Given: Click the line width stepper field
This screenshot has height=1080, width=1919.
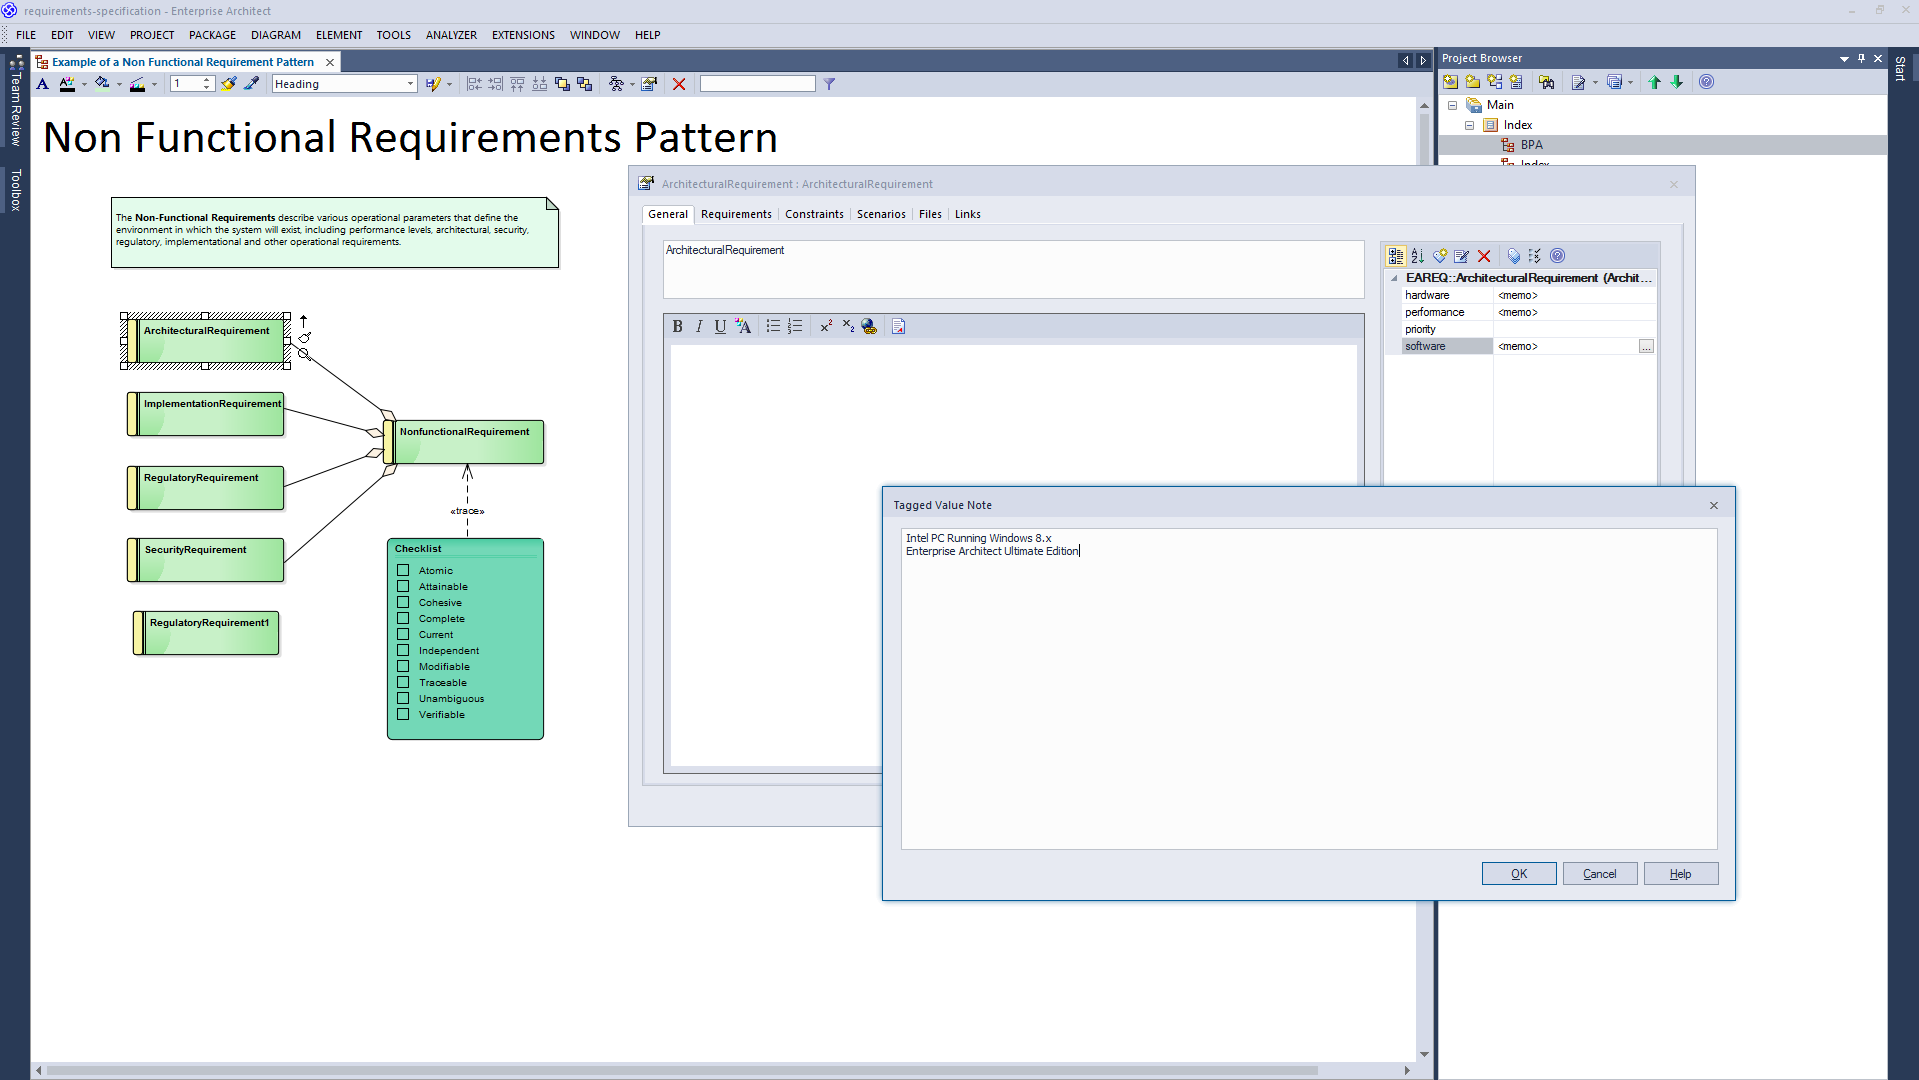Looking at the screenshot, I should tap(192, 84).
